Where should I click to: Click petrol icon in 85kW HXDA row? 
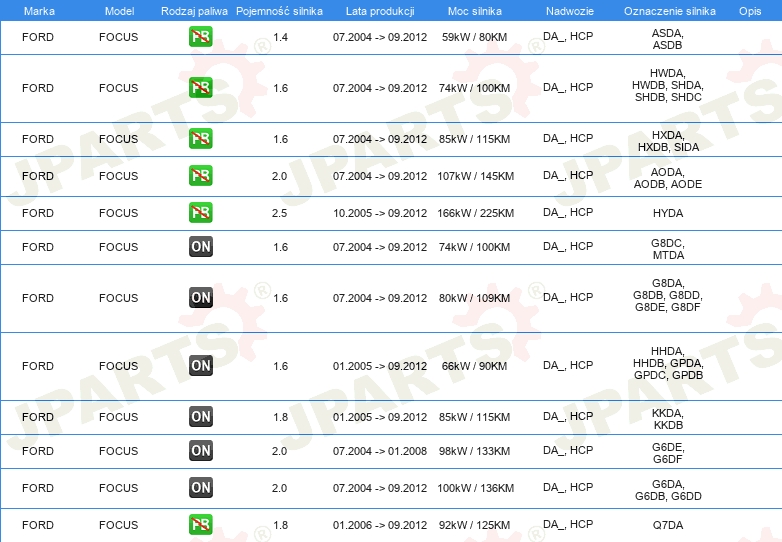click(200, 139)
